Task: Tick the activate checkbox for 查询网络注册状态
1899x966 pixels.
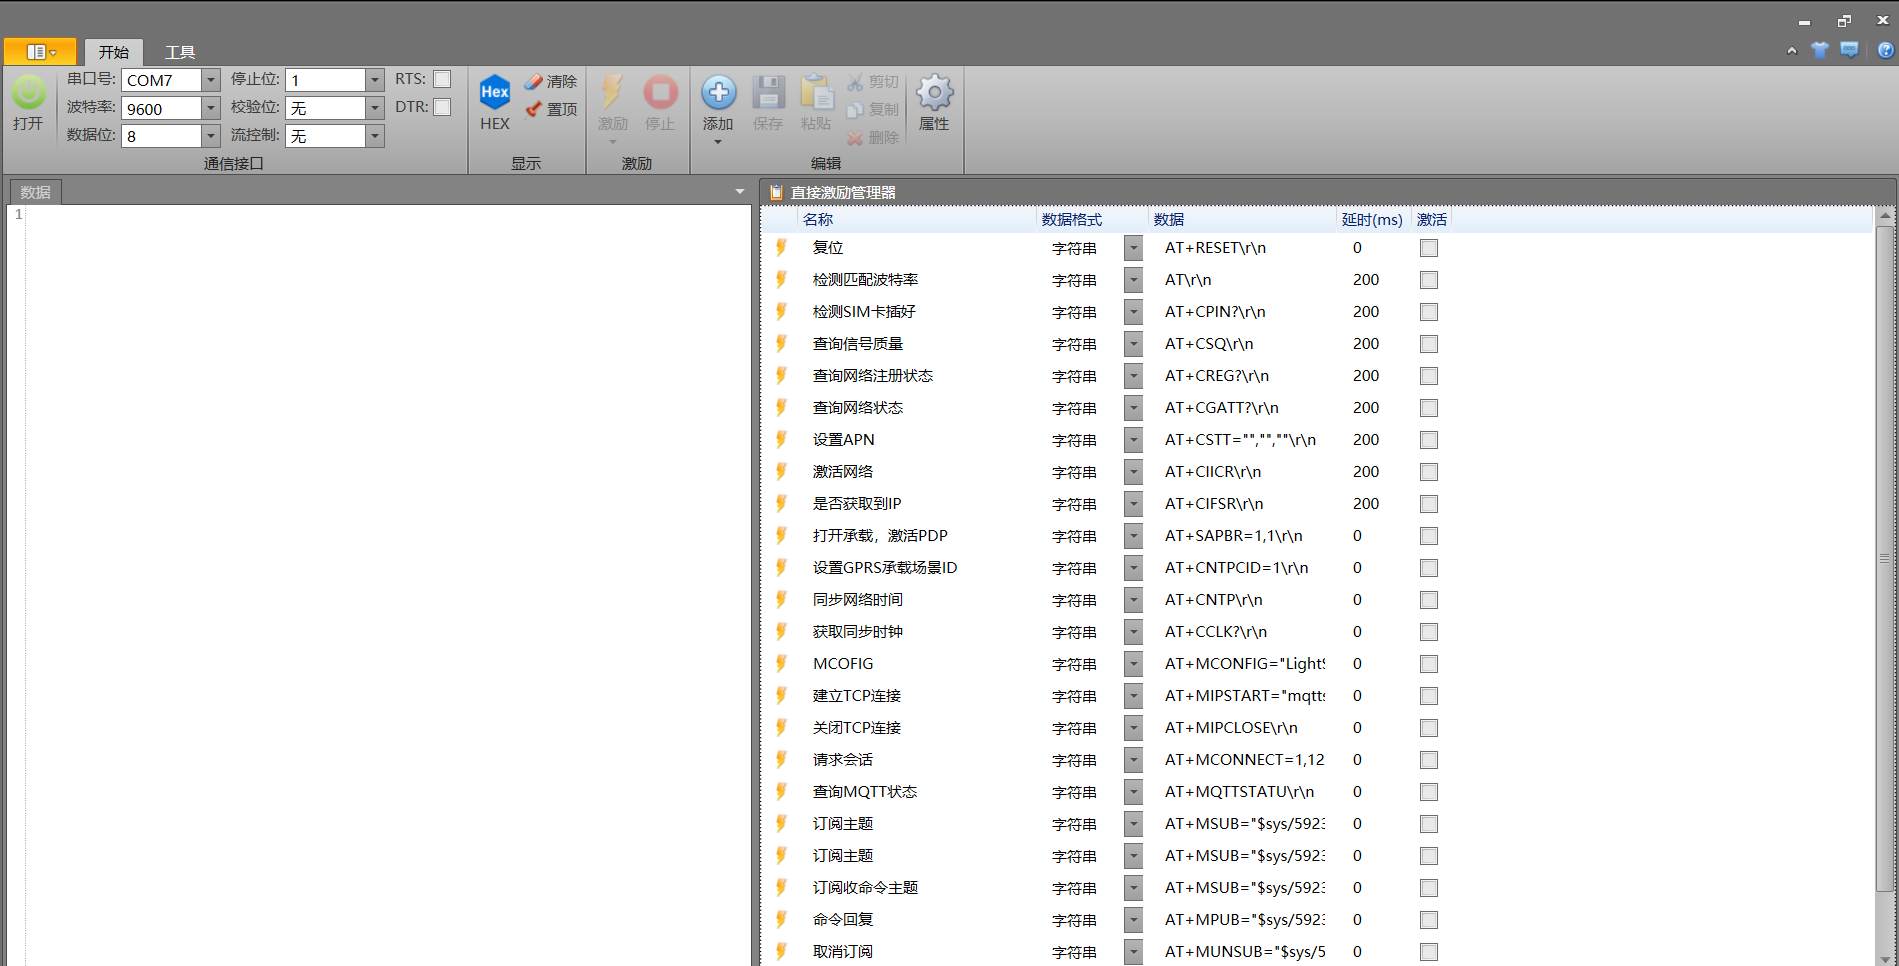Action: [x=1429, y=376]
